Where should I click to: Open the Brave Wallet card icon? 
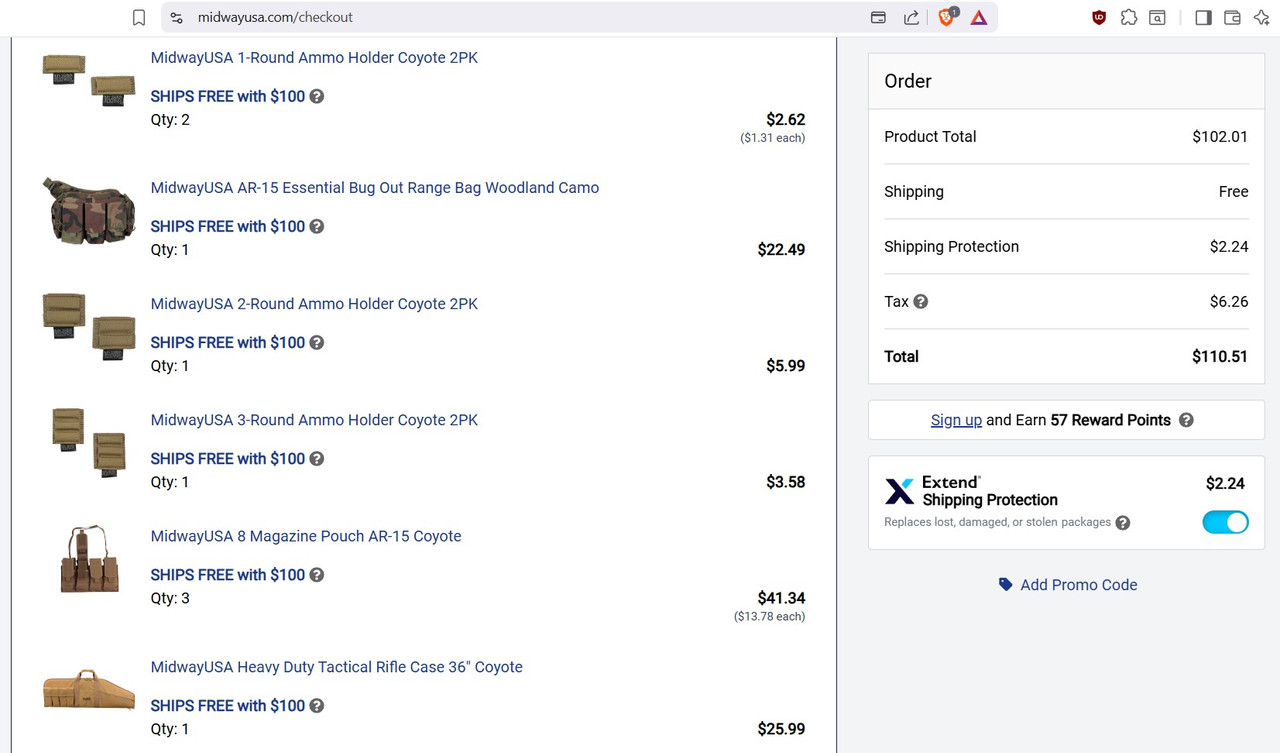coord(1232,17)
